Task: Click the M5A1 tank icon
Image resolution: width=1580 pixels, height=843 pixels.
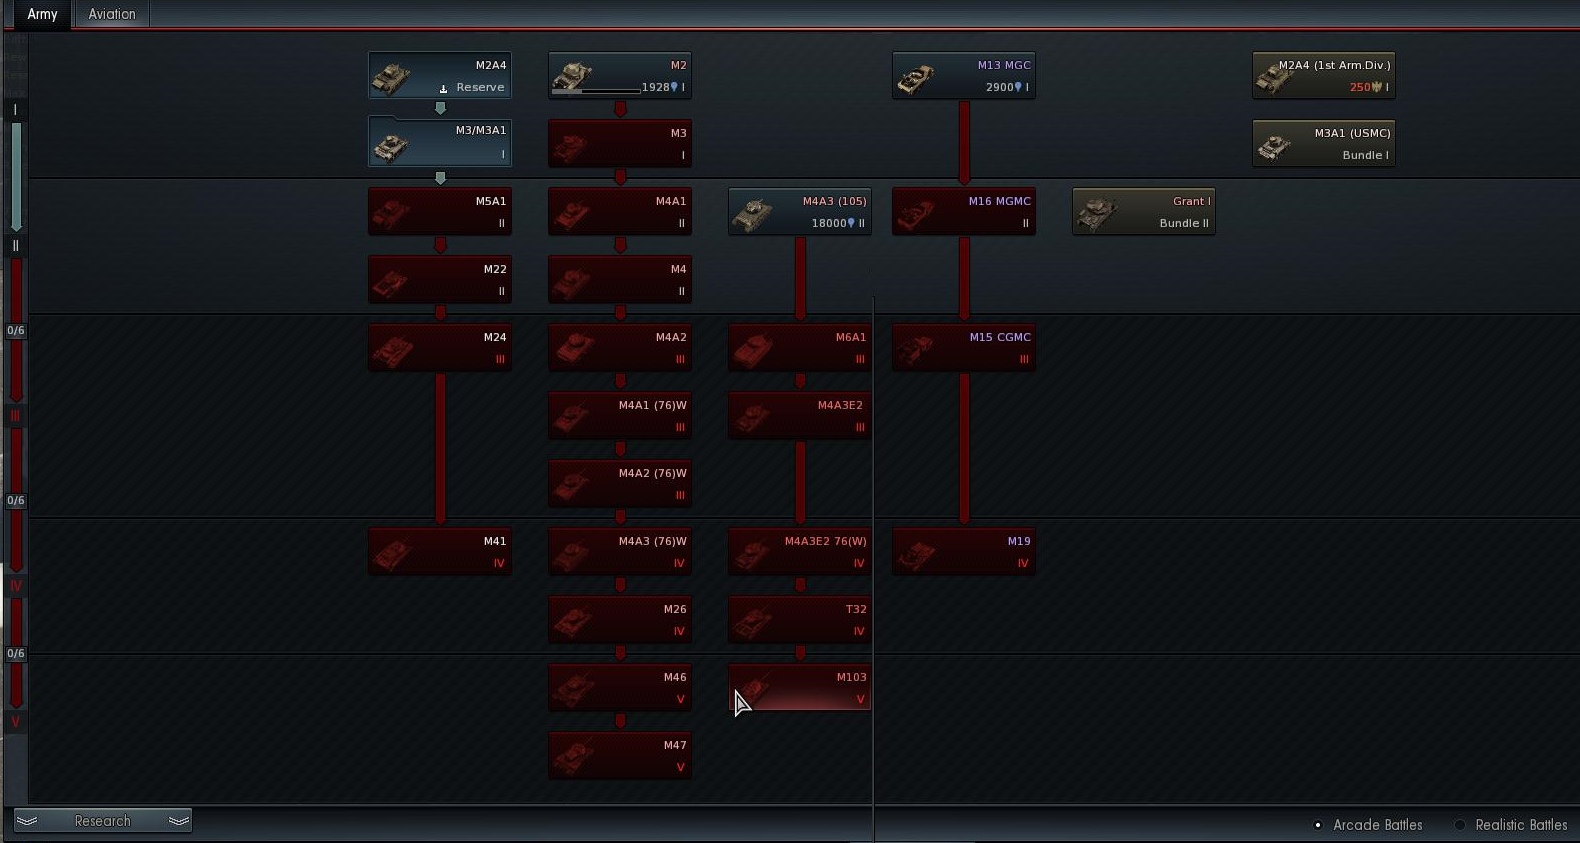Action: (x=392, y=213)
